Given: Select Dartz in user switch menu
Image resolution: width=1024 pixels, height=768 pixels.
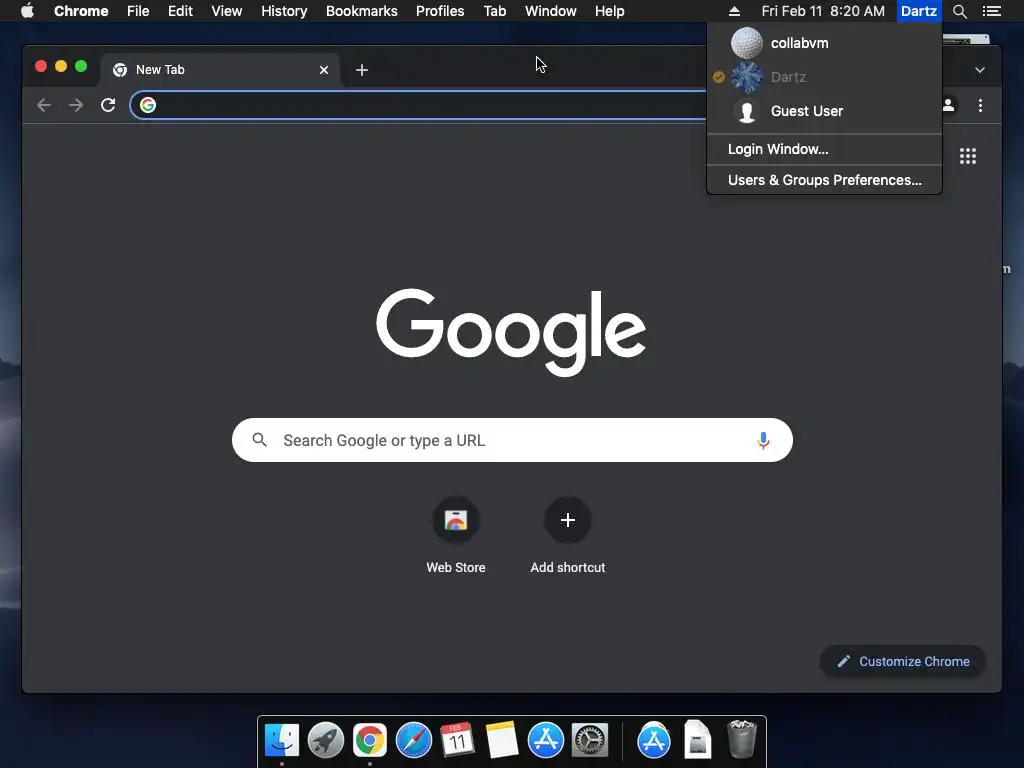Looking at the screenshot, I should pos(824,77).
